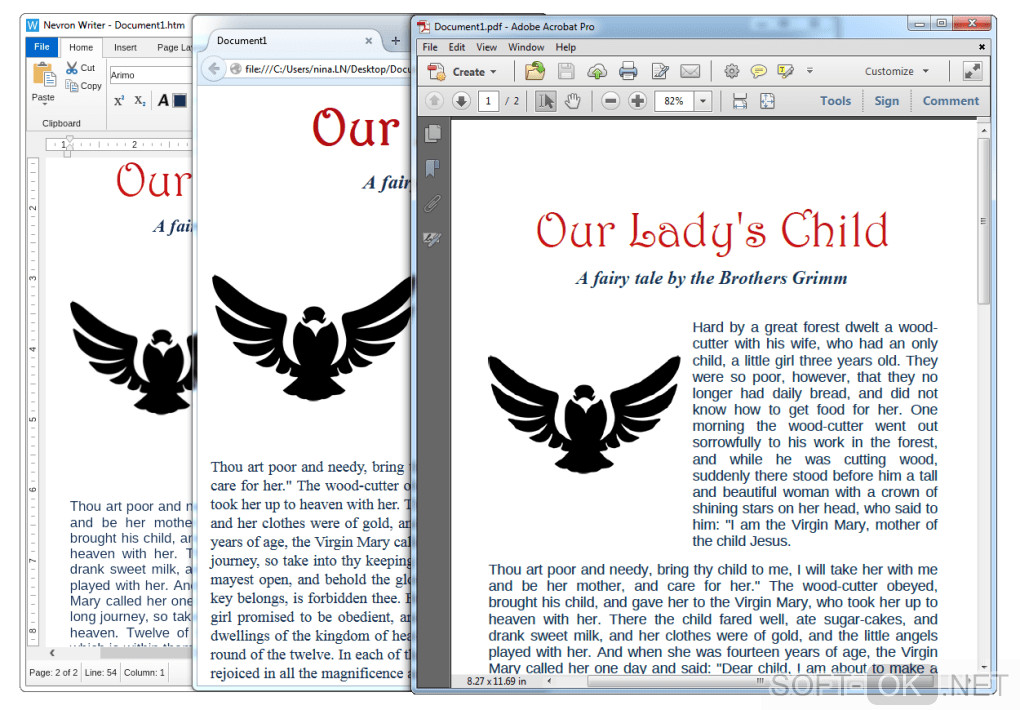The width and height of the screenshot is (1020, 710).
Task: Click the Edit text pencil-page icon in Acrobat
Action: pyautogui.click(x=660, y=71)
